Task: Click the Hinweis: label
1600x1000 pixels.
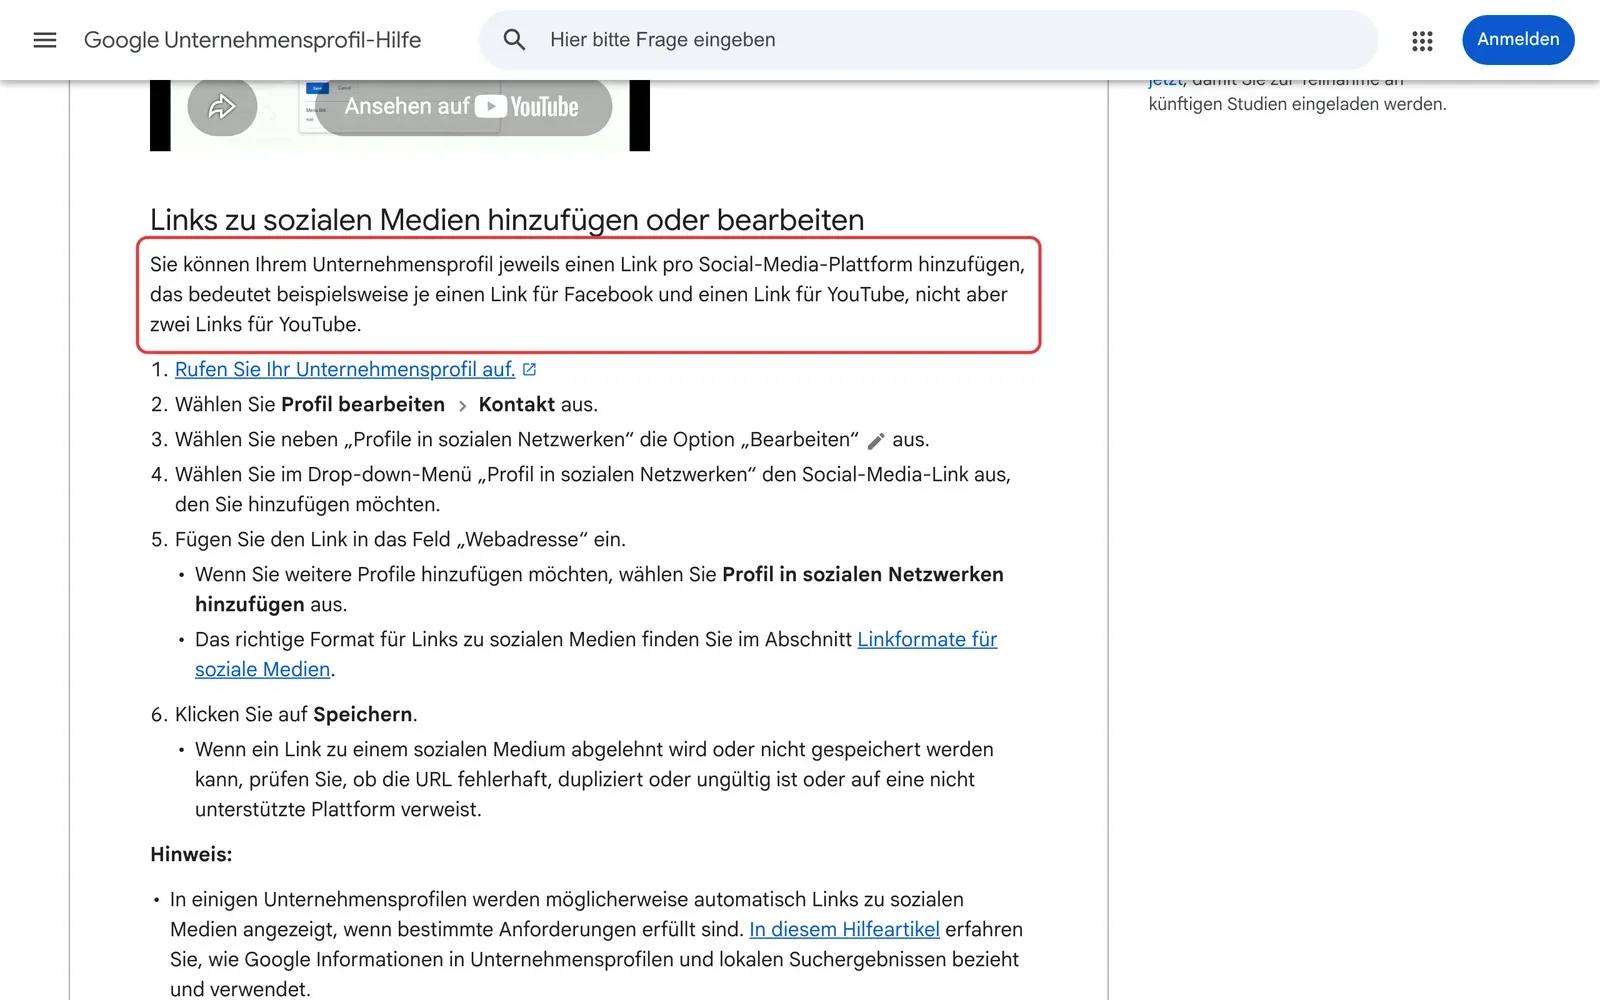Action: [x=191, y=854]
